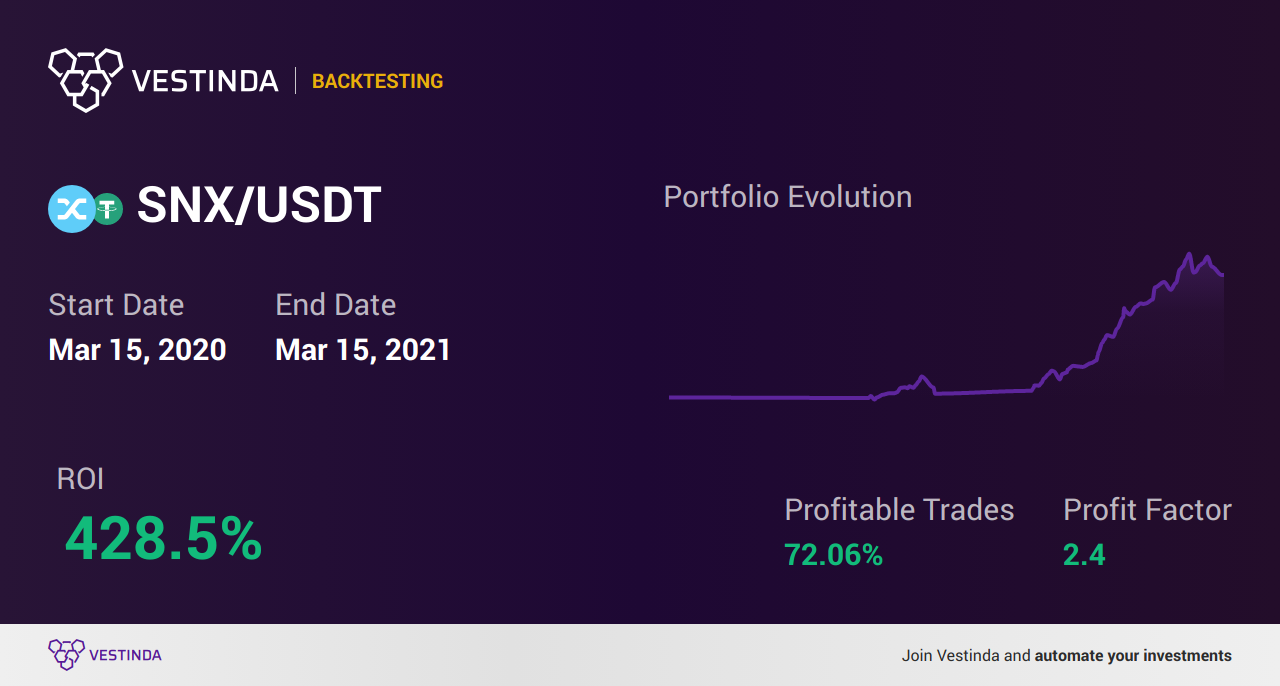Select the Mar 15, 2020 start date
Image resolution: width=1280 pixels, height=686 pixels.
137,350
